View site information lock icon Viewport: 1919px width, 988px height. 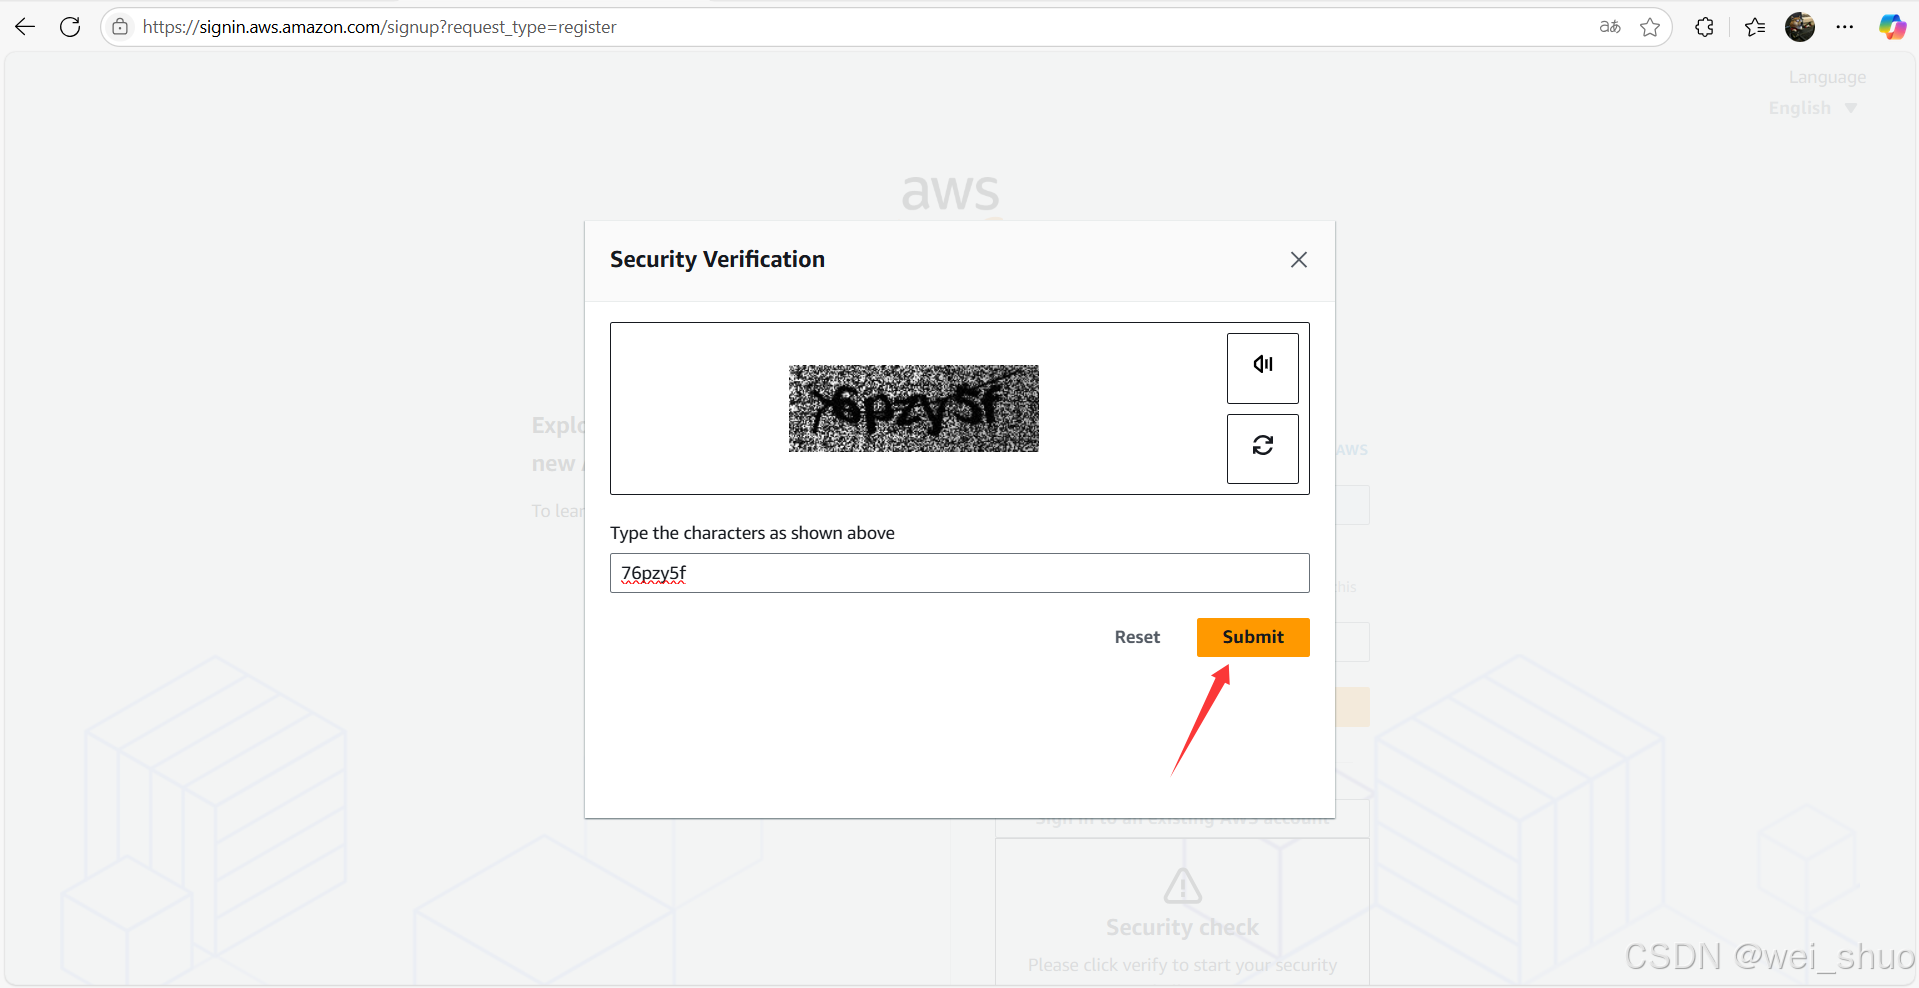(x=120, y=27)
